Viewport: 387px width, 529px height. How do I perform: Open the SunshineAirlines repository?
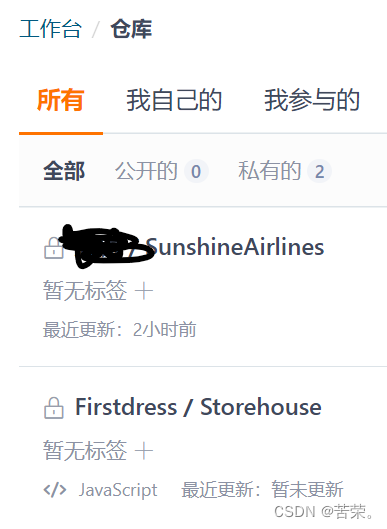coord(236,247)
